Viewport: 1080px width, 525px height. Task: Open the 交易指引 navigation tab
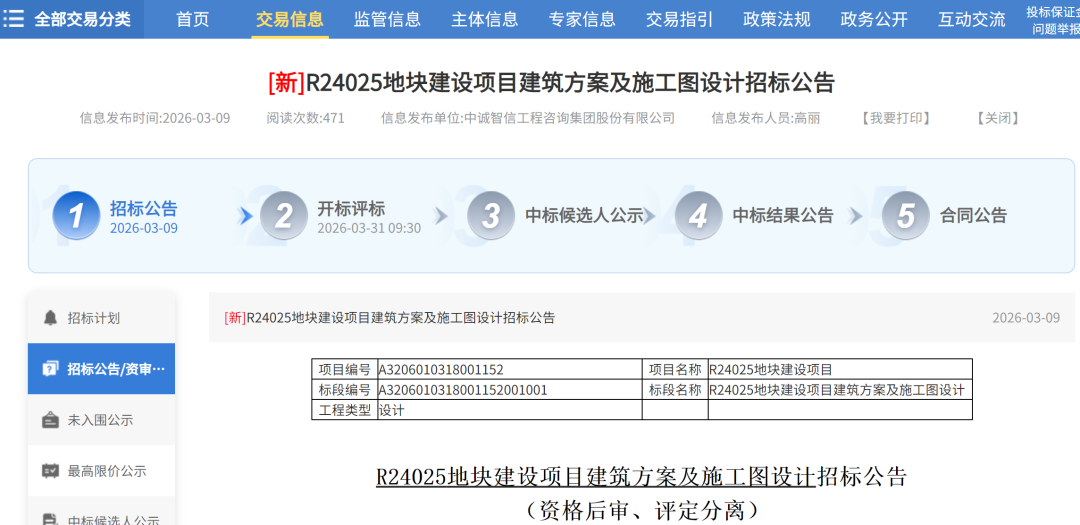coord(679,19)
